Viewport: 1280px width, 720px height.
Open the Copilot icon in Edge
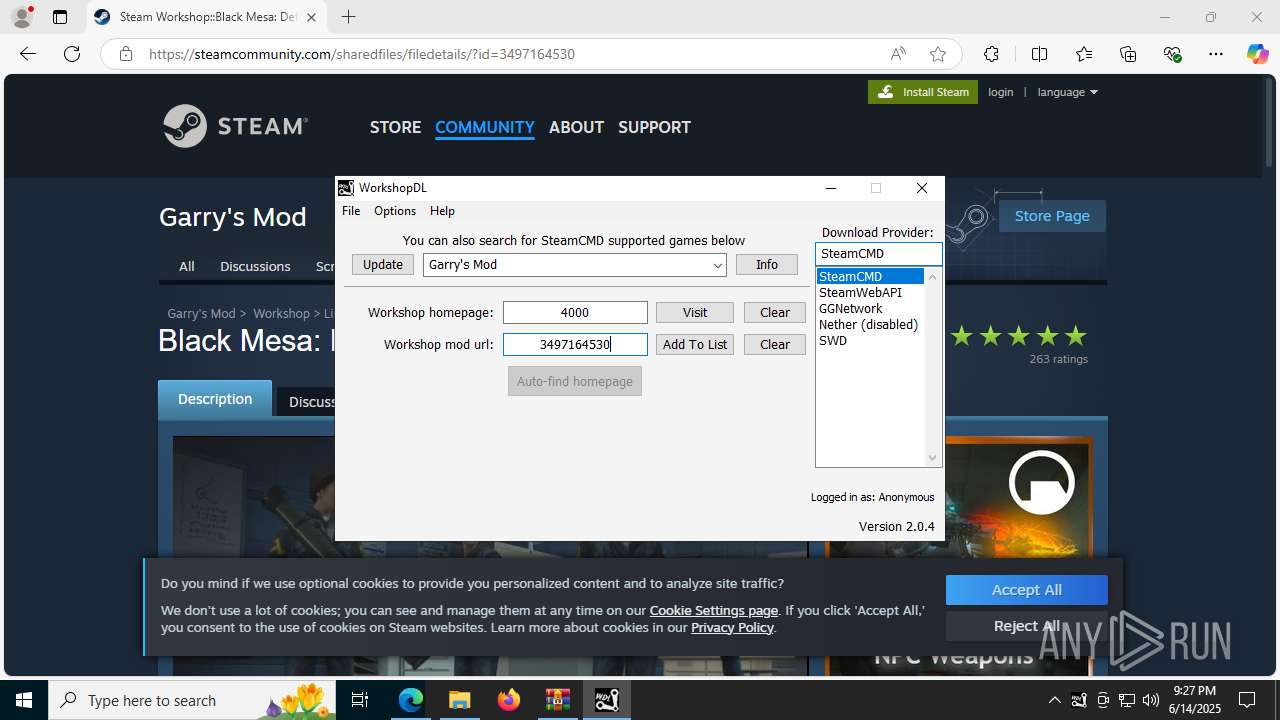pyautogui.click(x=1257, y=54)
